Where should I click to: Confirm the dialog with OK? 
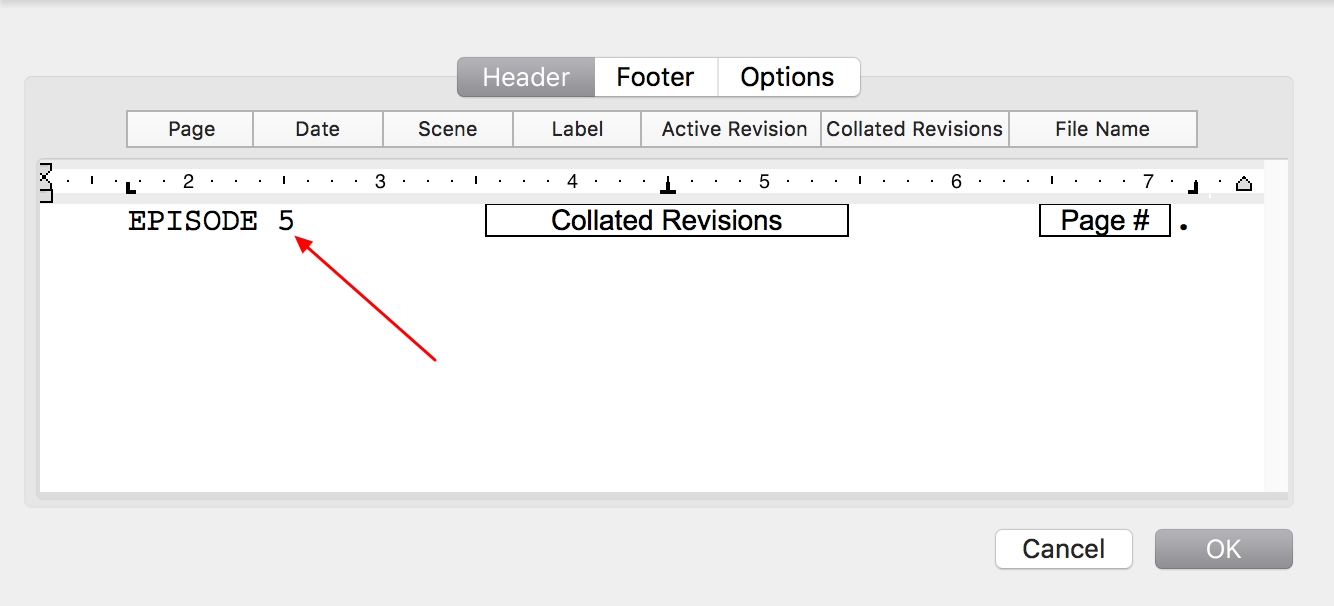coord(1223,549)
